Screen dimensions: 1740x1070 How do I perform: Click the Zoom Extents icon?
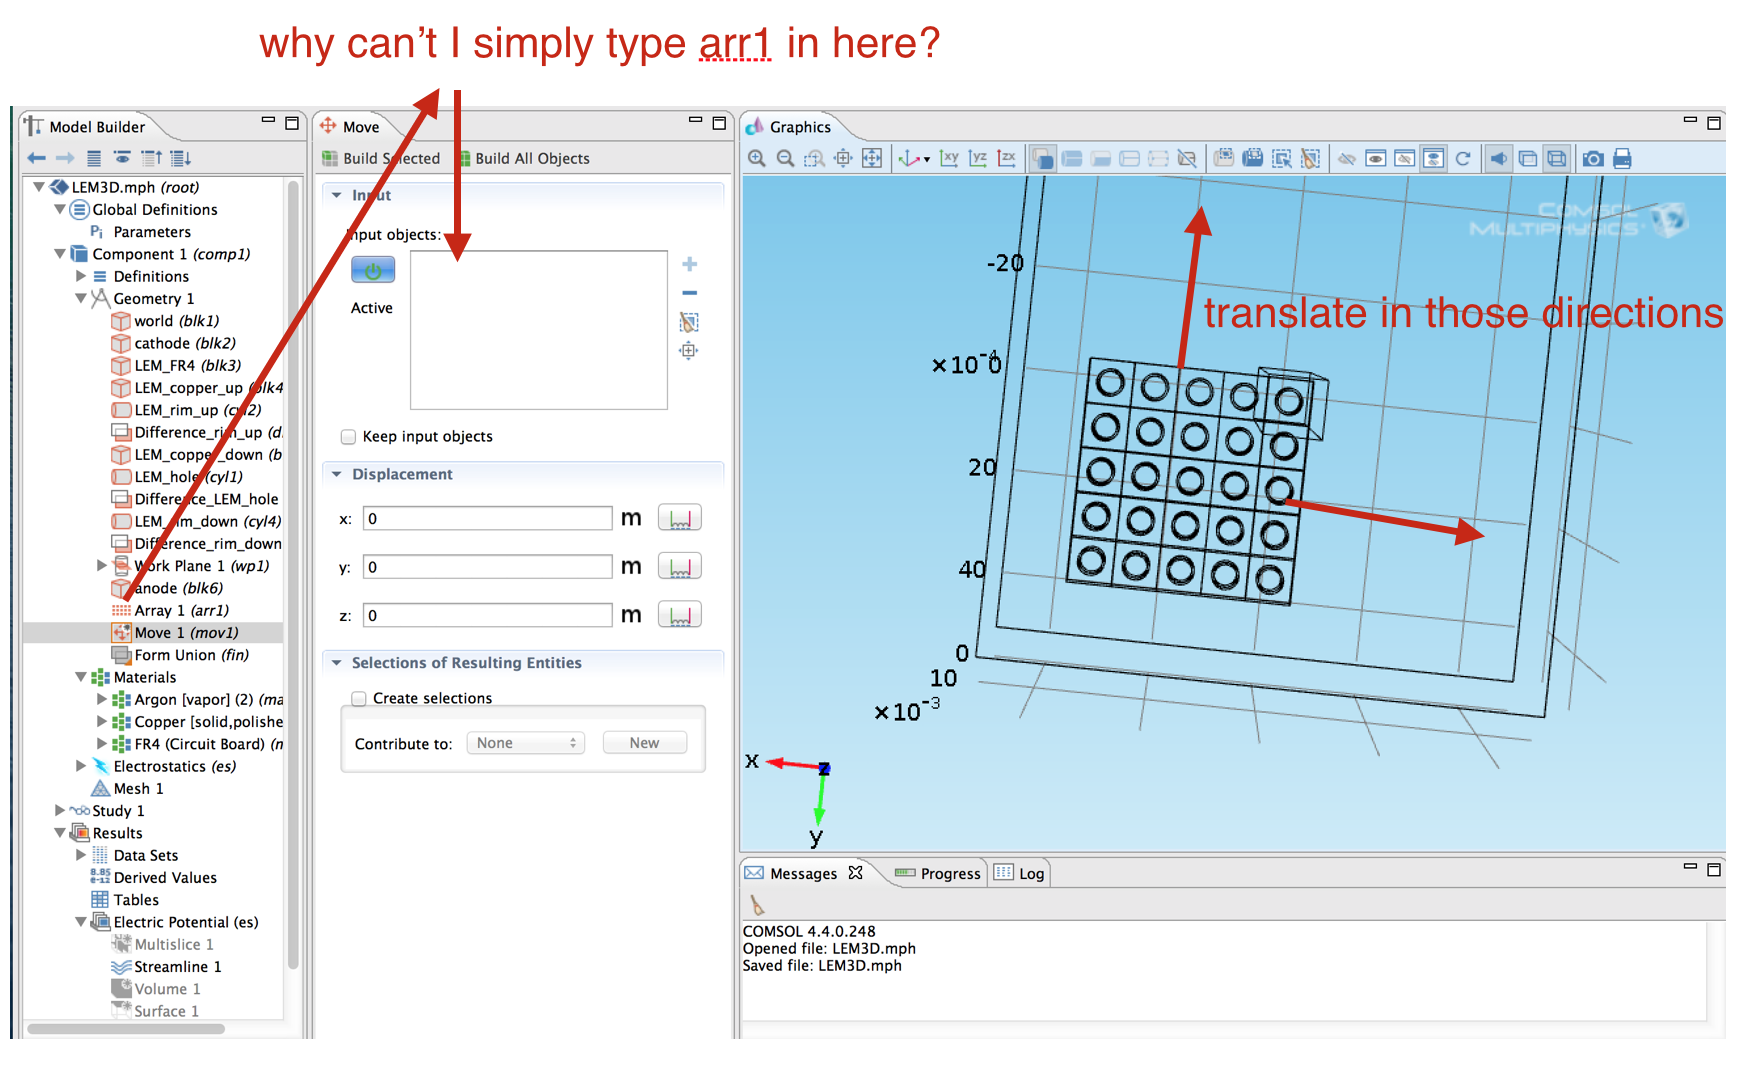point(872,158)
